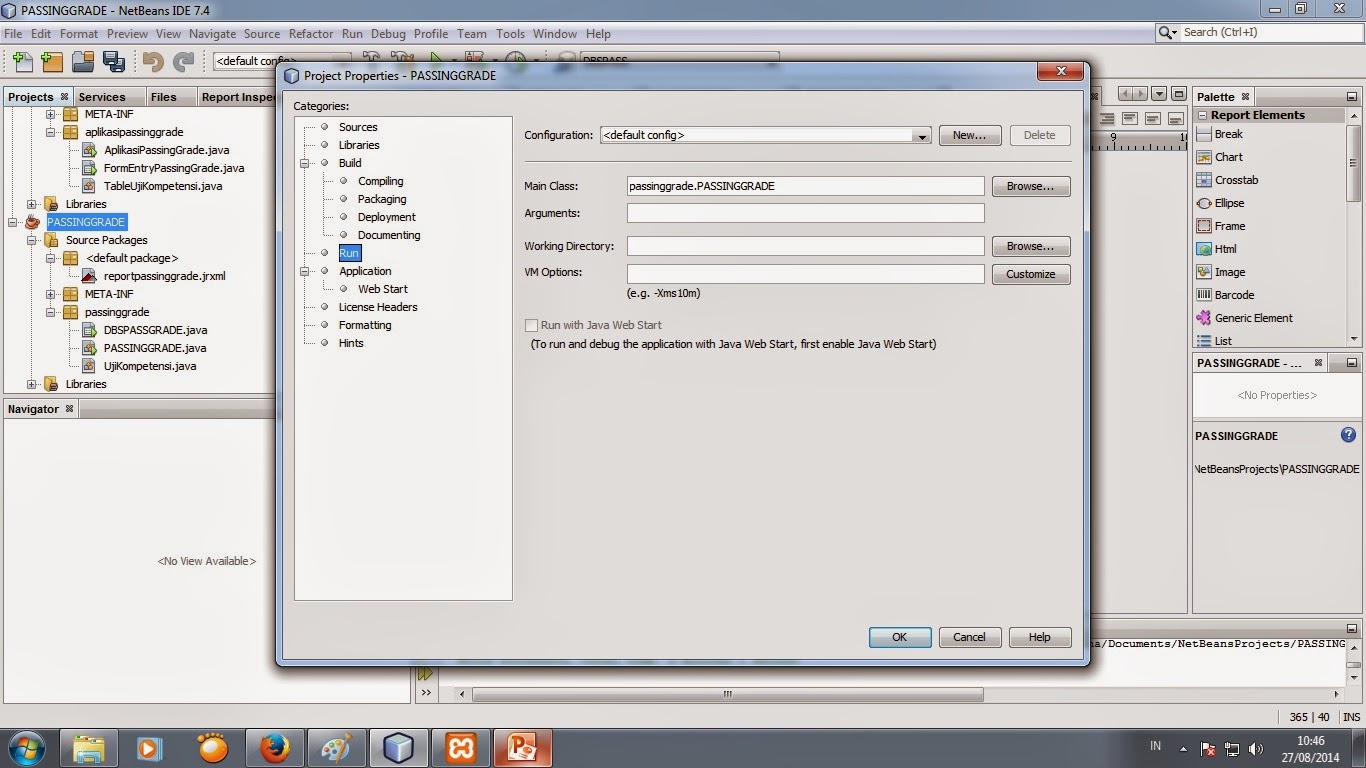Viewport: 1366px width, 768px height.
Task: Click the Customize button for VM Options
Action: point(1031,274)
